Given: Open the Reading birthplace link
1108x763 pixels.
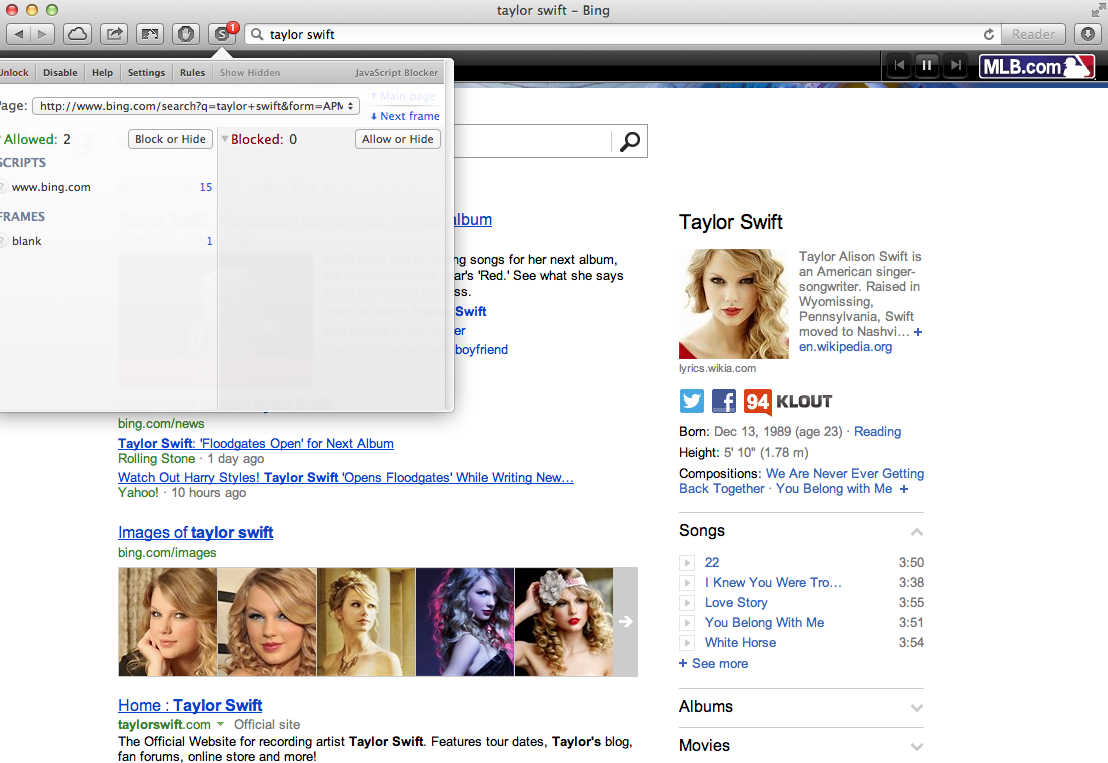Looking at the screenshot, I should (x=877, y=431).
